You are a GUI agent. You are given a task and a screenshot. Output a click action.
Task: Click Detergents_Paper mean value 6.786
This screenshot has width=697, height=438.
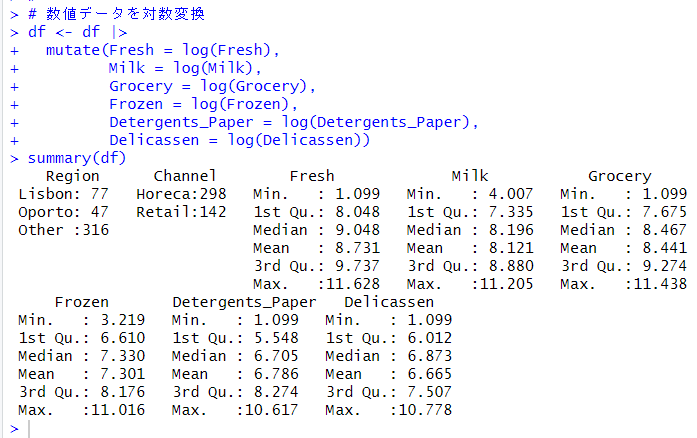pos(276,374)
